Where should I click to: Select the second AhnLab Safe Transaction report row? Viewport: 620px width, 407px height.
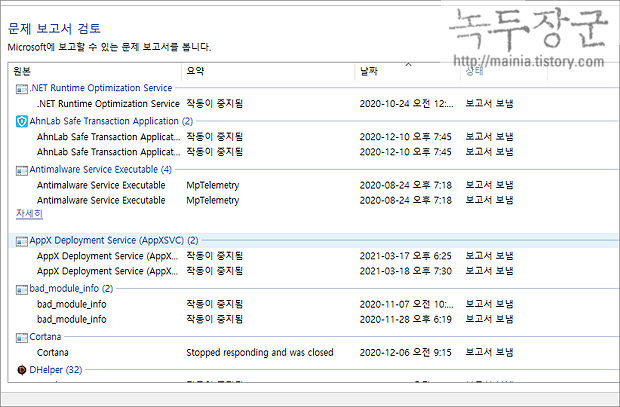(x=313, y=152)
